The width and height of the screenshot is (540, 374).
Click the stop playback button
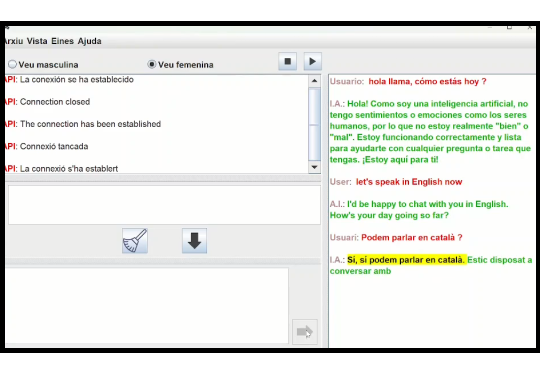(x=288, y=61)
